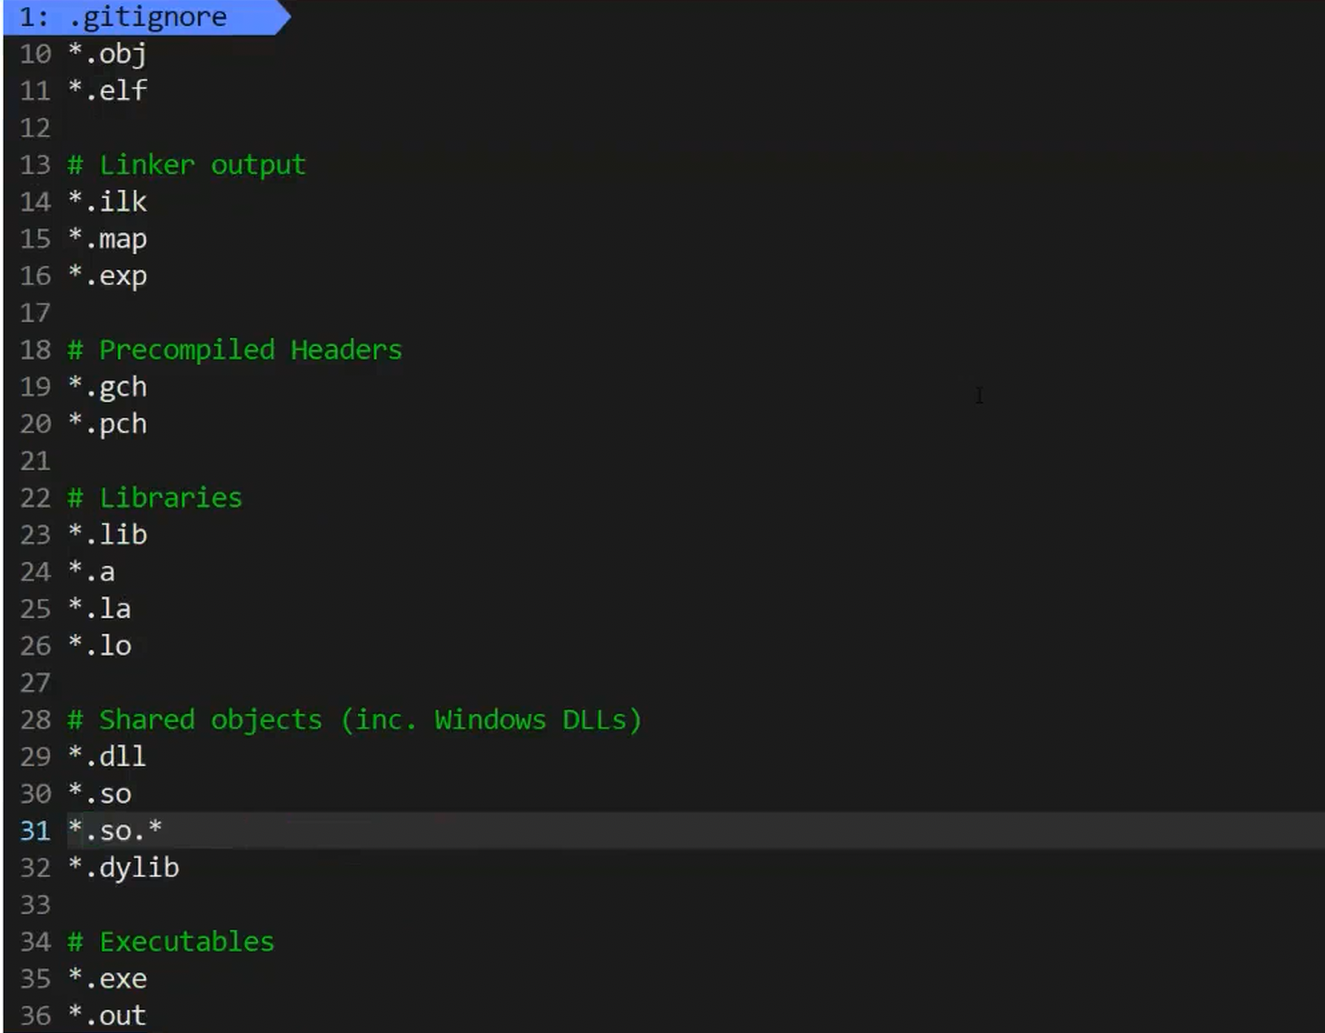Viewport: 1325px width, 1033px height.
Task: Click the '*.a' pattern on line 24
Action: (x=91, y=572)
